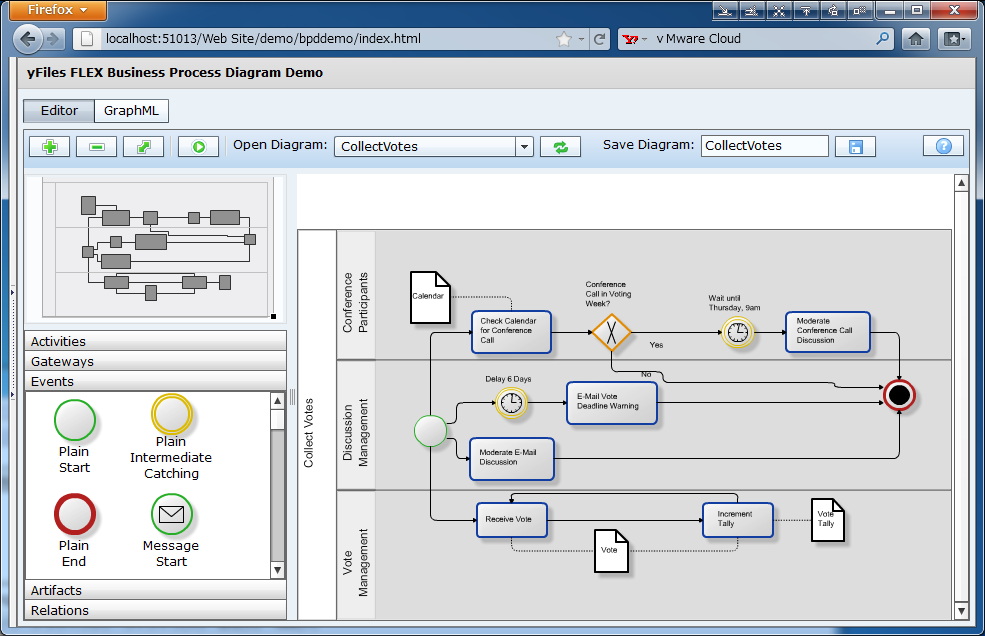Click the Yes edge label
985x636 pixels.
656,345
